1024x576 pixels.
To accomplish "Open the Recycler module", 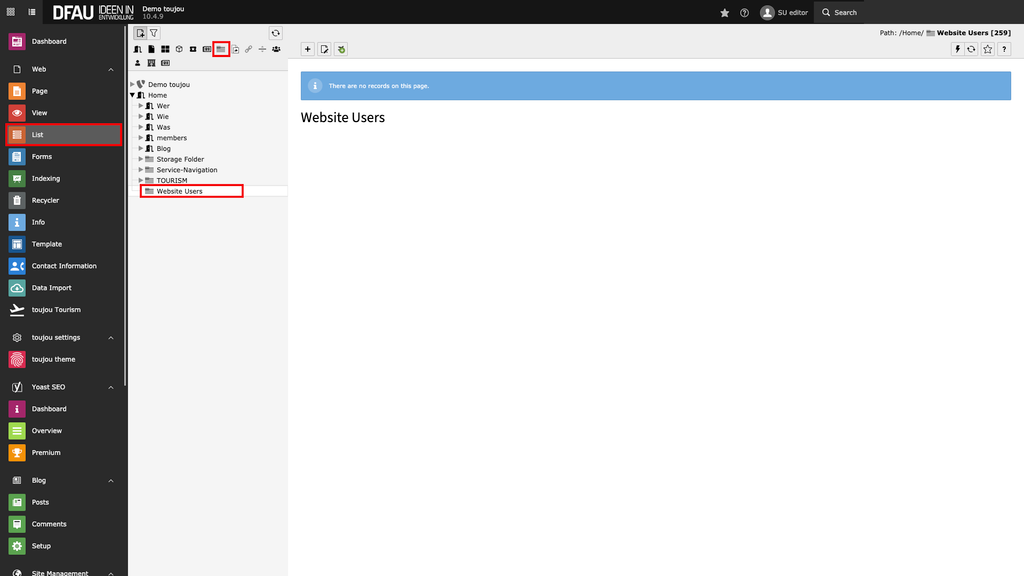I will (45, 200).
